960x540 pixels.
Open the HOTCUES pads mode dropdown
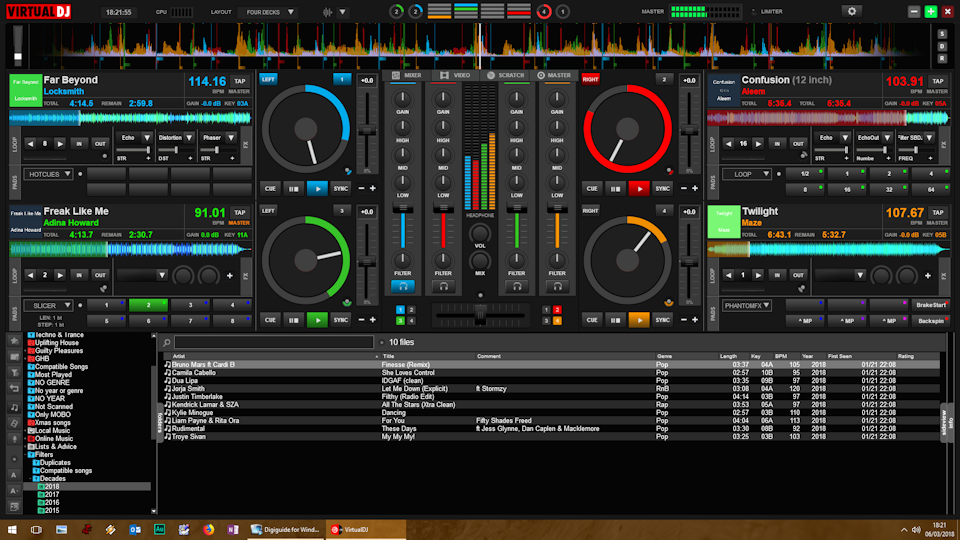[x=48, y=174]
